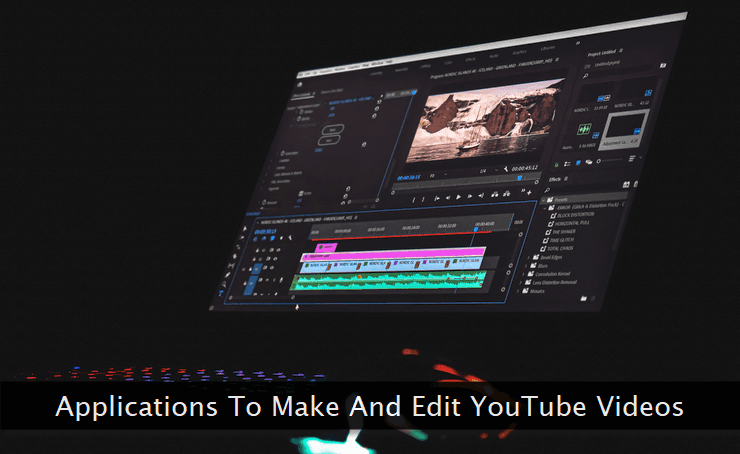Switch to the Color workspace tab

click(x=448, y=63)
